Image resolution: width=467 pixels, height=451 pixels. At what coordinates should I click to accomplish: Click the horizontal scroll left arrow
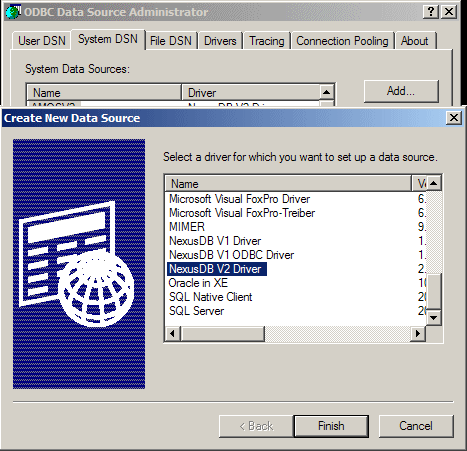point(173,333)
